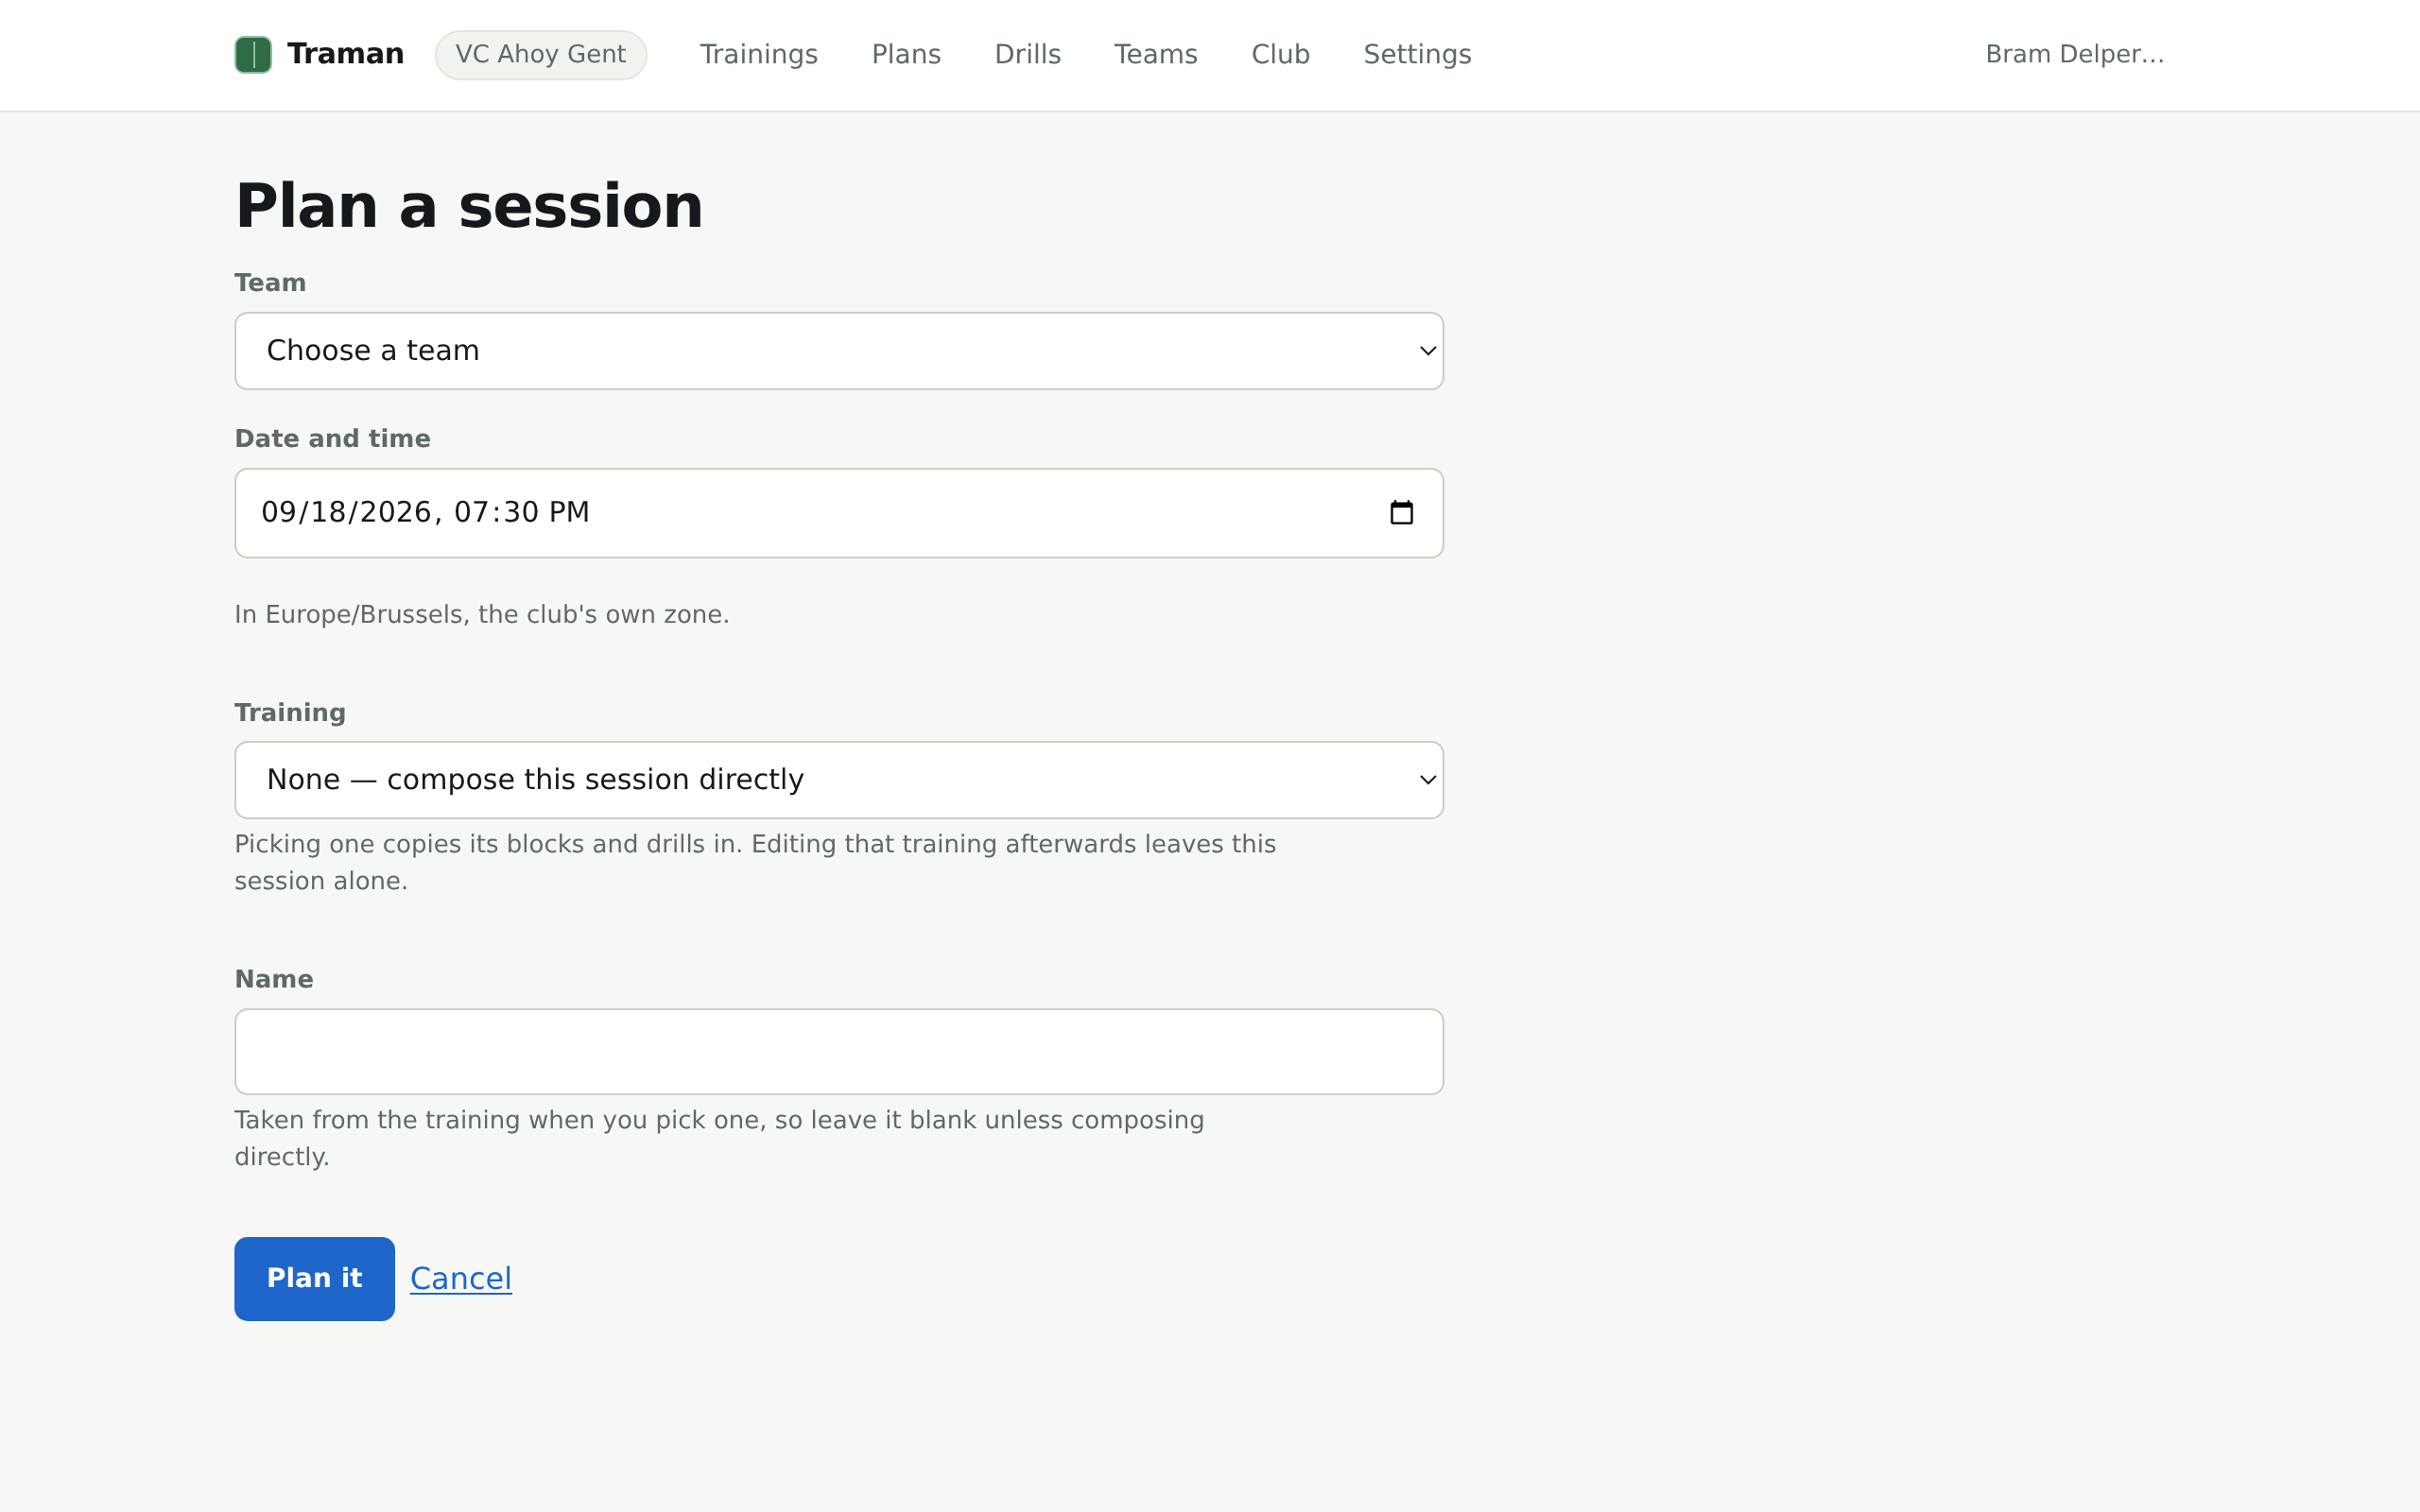Click the Date and time input field

coord(839,513)
